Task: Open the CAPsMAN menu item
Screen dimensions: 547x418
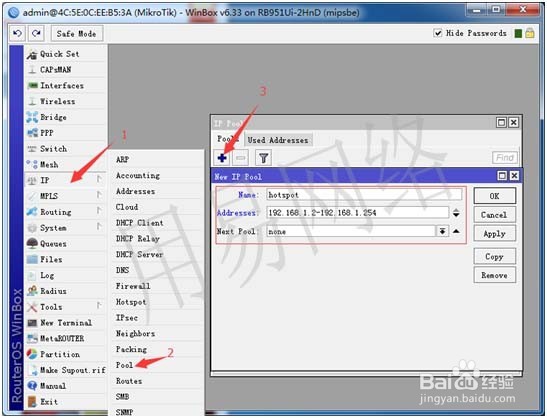Action: coord(66,70)
